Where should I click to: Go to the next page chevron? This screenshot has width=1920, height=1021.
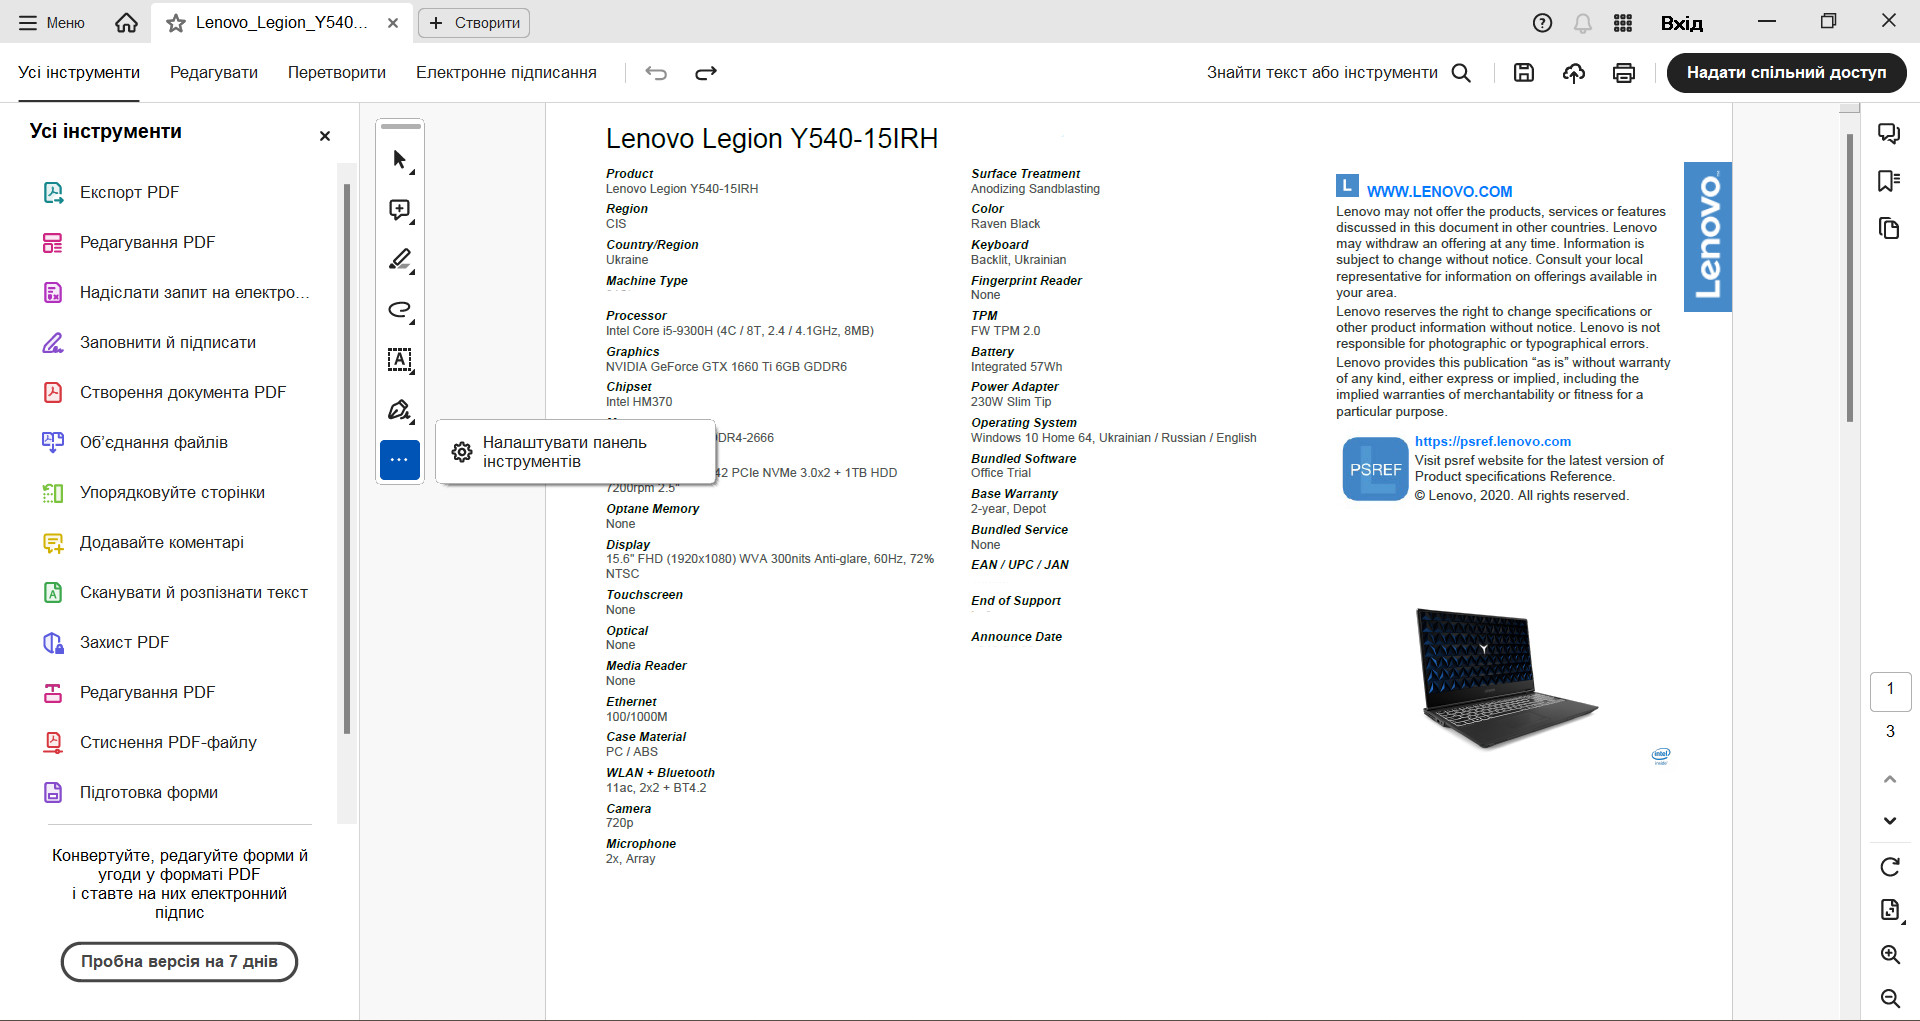pyautogui.click(x=1890, y=821)
